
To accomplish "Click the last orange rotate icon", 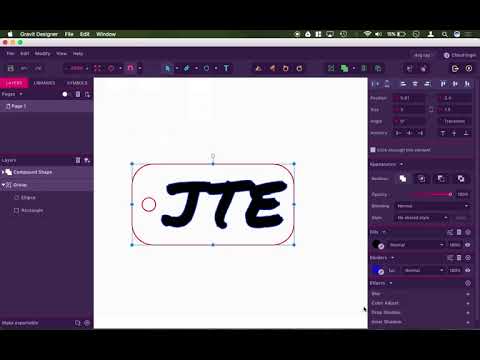I will pos(299,68).
